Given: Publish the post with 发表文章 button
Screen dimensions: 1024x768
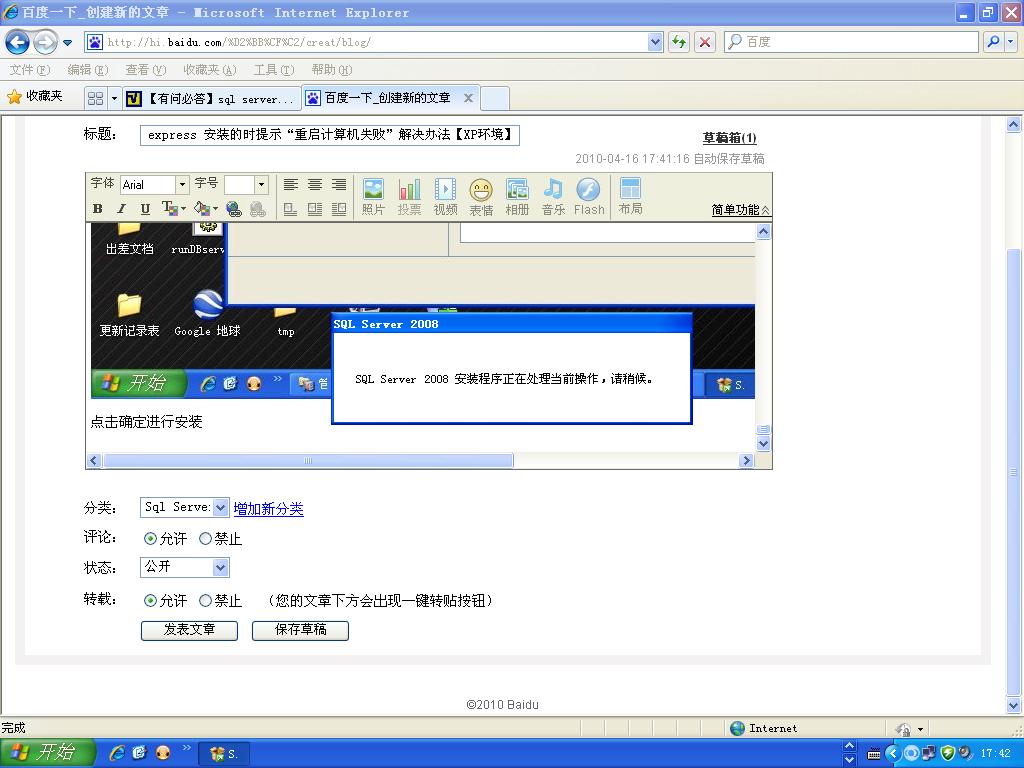Looking at the screenshot, I should click(189, 630).
